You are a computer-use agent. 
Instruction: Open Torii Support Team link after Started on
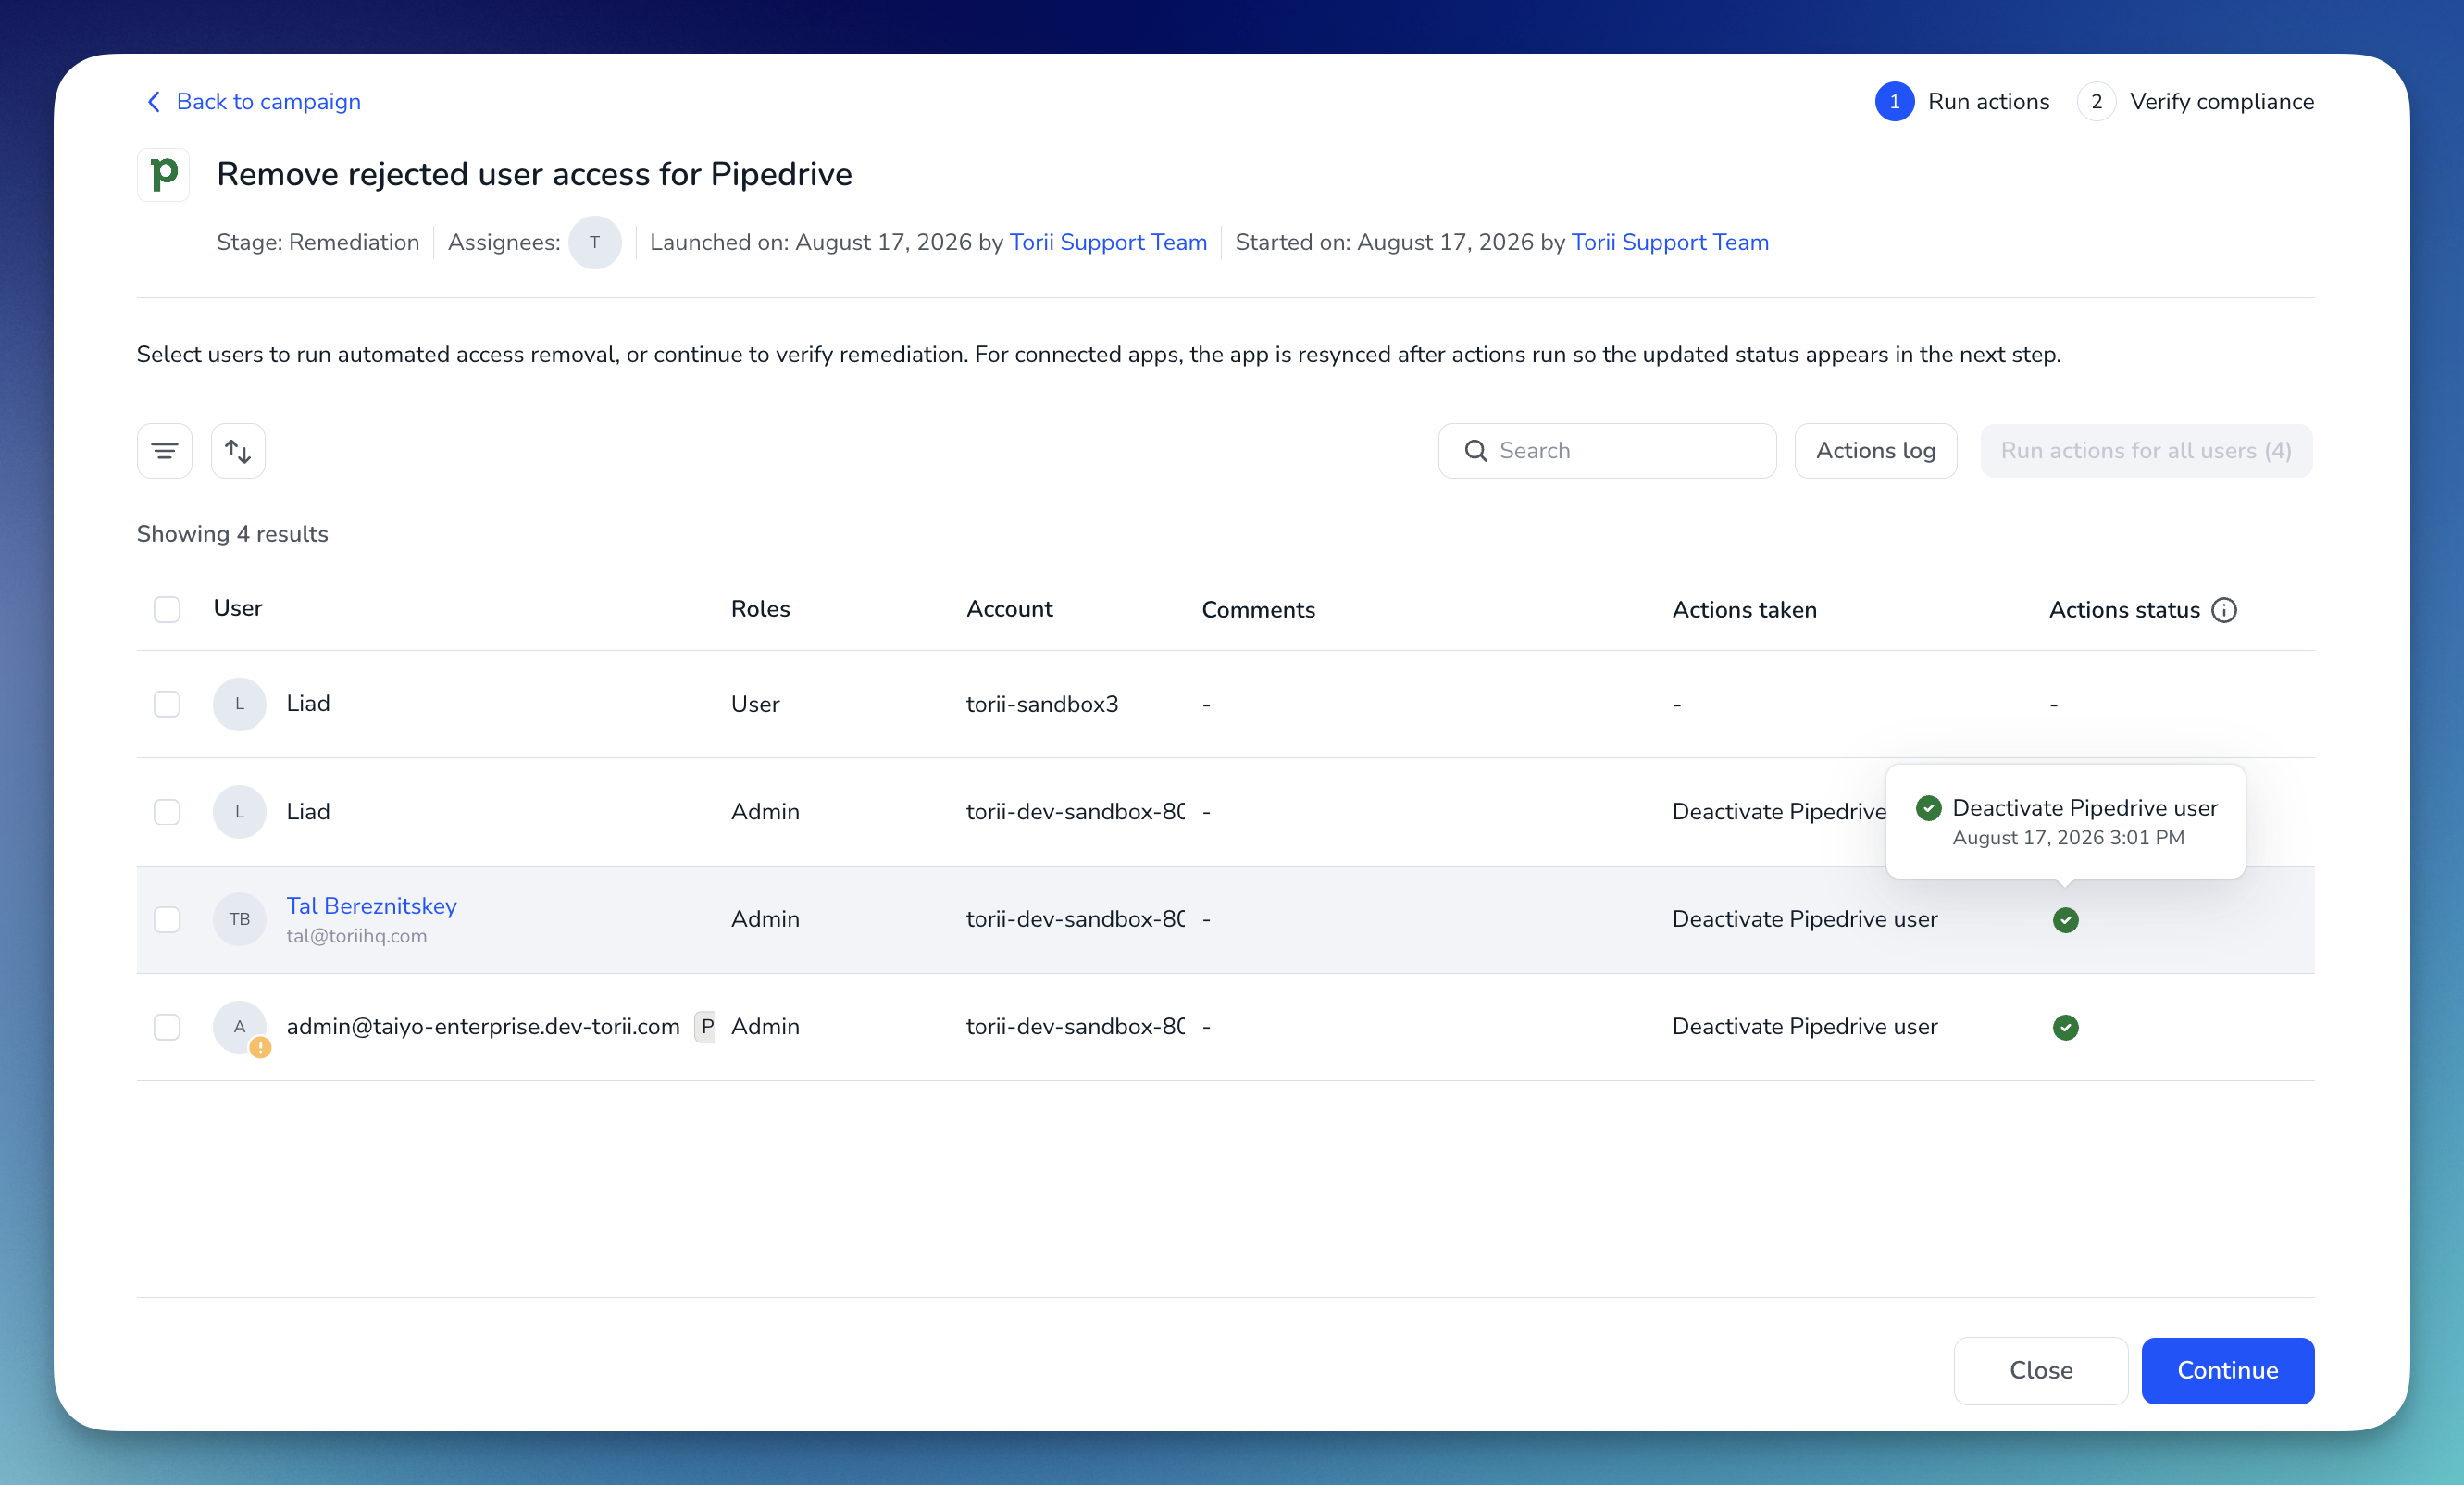pos(1670,243)
